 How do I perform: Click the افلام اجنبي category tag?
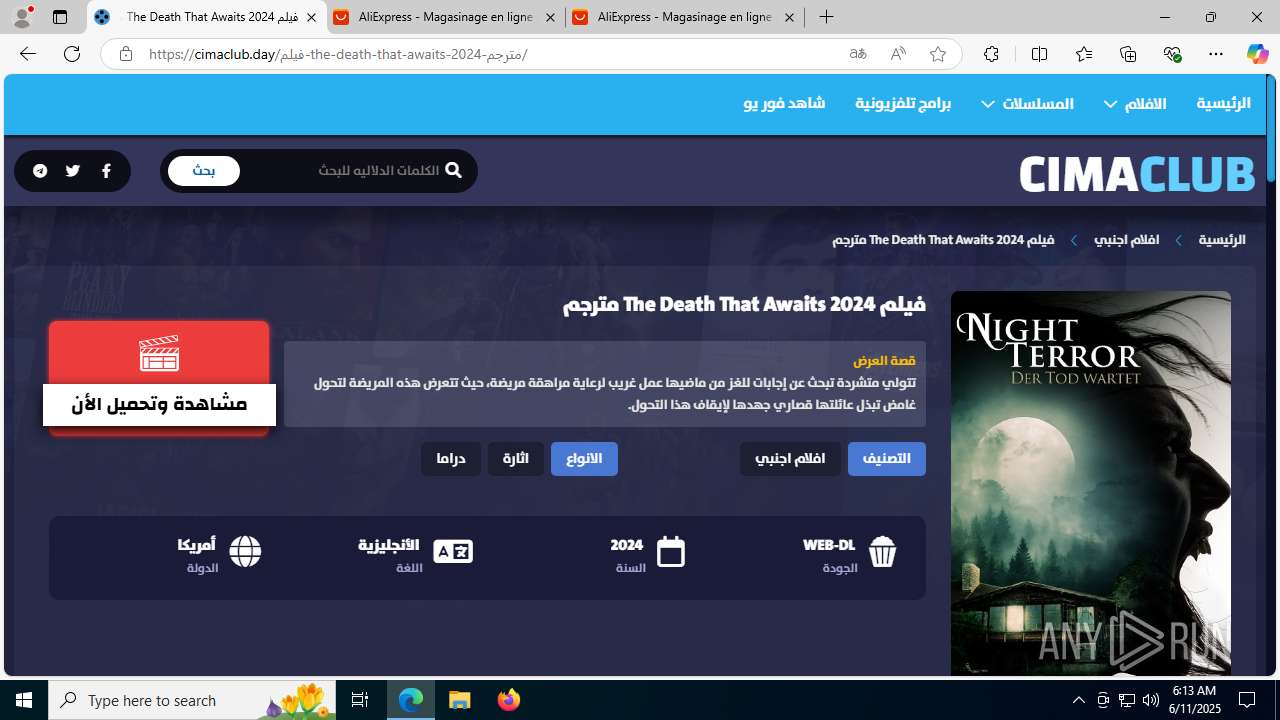[790, 459]
